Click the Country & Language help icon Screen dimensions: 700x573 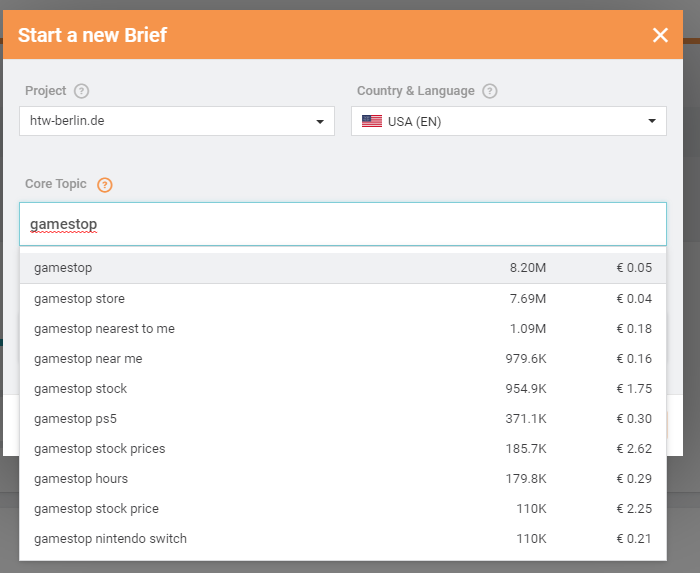pos(490,91)
